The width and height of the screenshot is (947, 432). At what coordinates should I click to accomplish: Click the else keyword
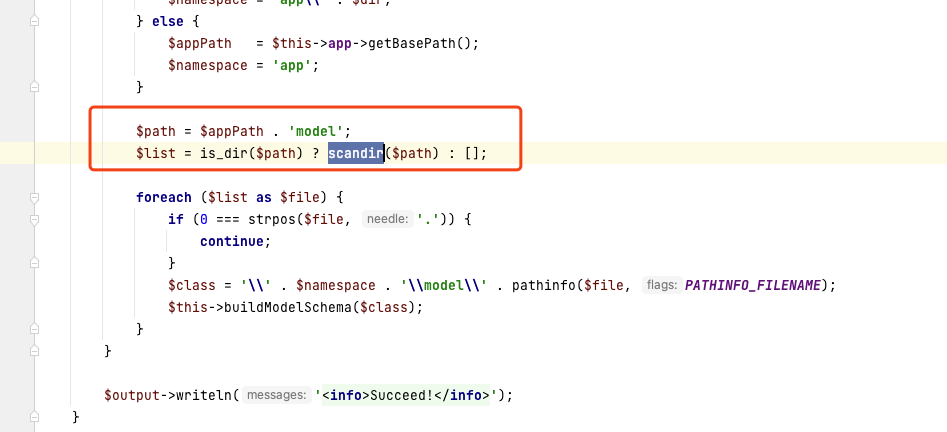tap(167, 21)
